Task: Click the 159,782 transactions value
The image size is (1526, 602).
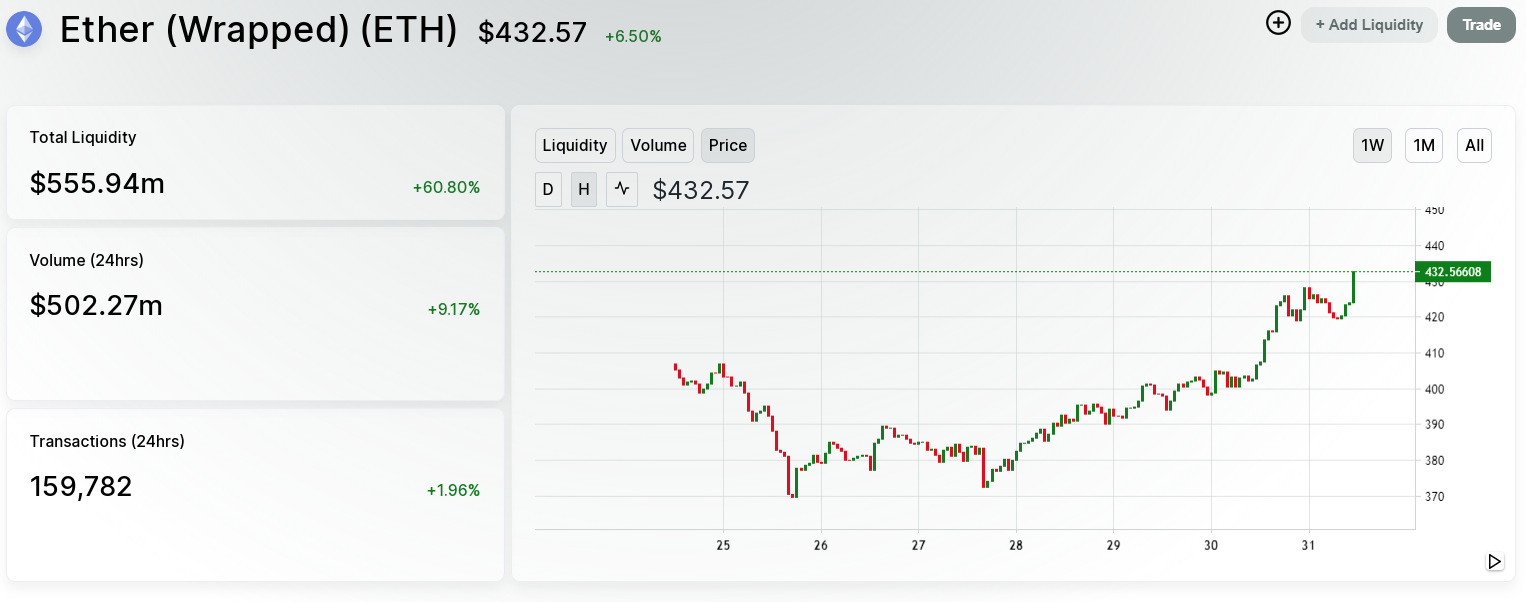Action: coord(81,486)
